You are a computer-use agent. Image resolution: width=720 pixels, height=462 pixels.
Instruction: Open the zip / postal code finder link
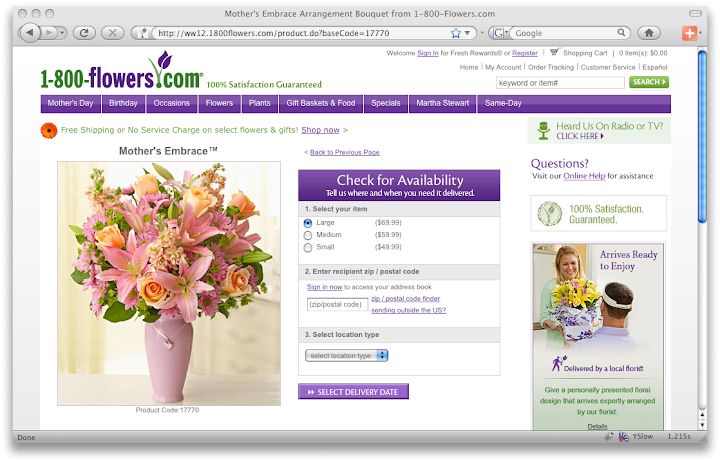pos(405,299)
